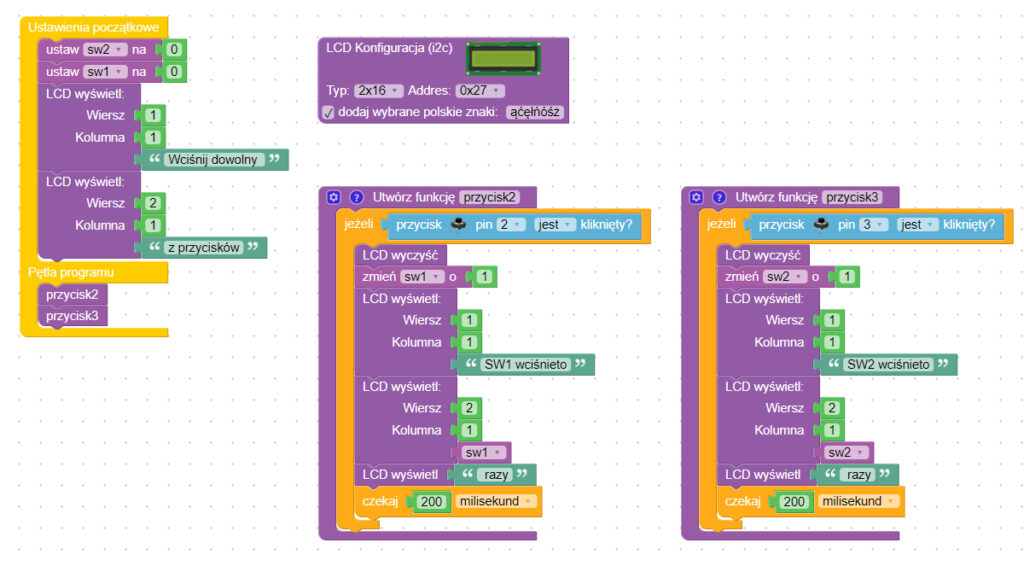Select the 'Pętla programu' label
This screenshot has height=566, width=1024.
coord(71,273)
